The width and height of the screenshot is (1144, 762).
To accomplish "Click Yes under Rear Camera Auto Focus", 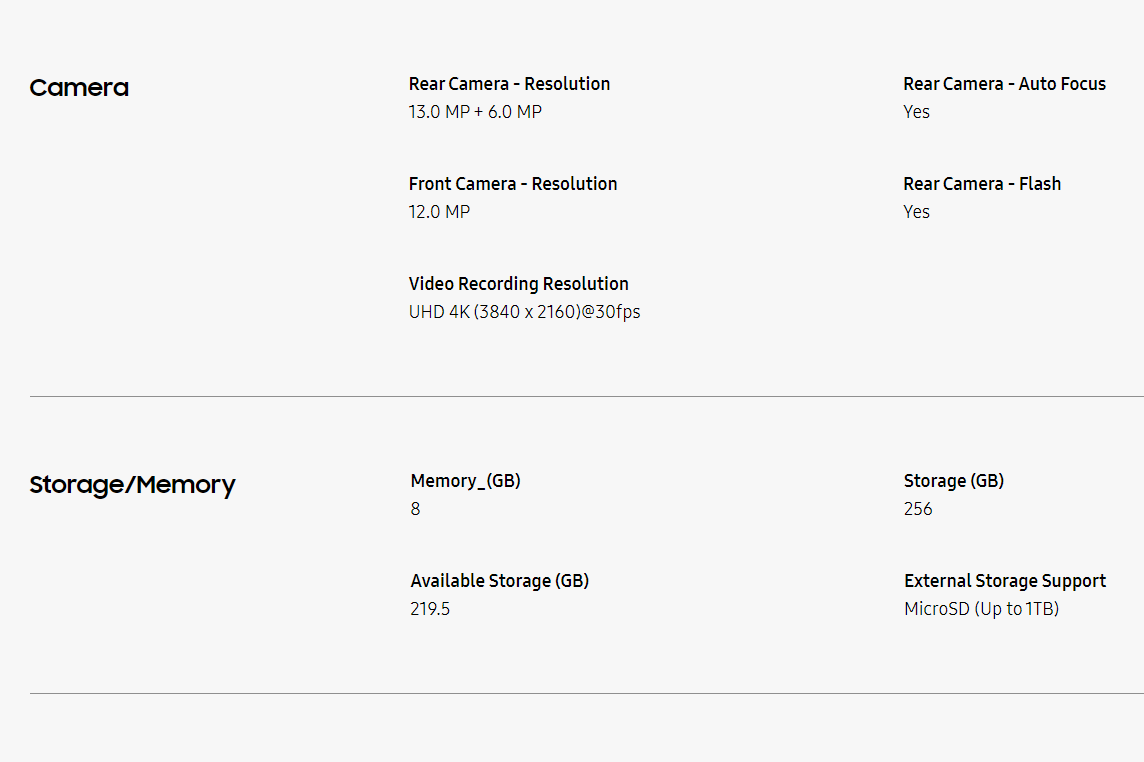I will click(x=916, y=112).
